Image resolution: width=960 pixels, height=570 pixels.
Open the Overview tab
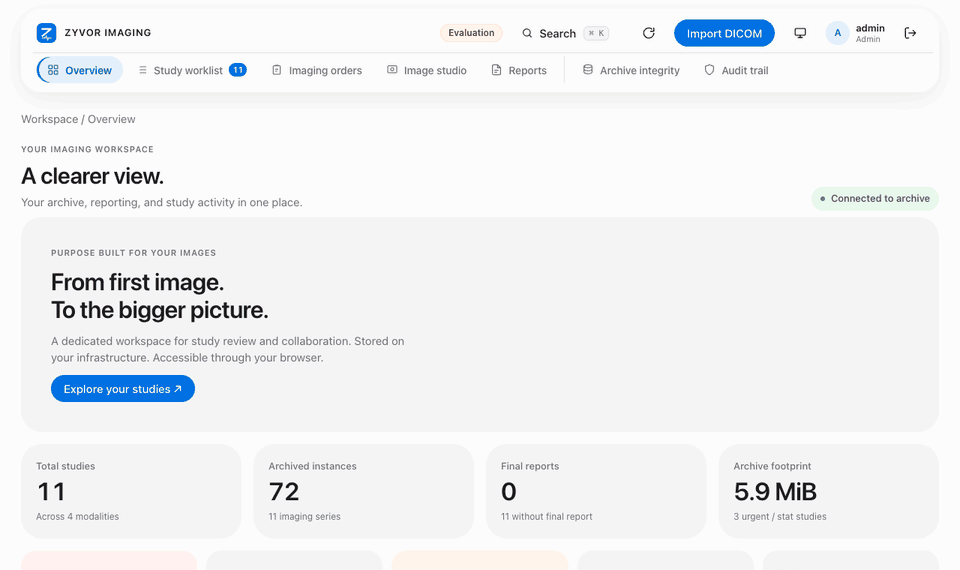(x=80, y=70)
